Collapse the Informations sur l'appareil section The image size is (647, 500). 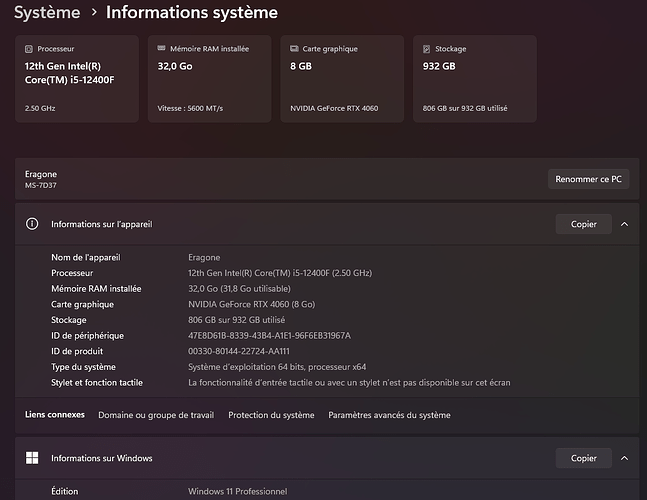(624, 224)
